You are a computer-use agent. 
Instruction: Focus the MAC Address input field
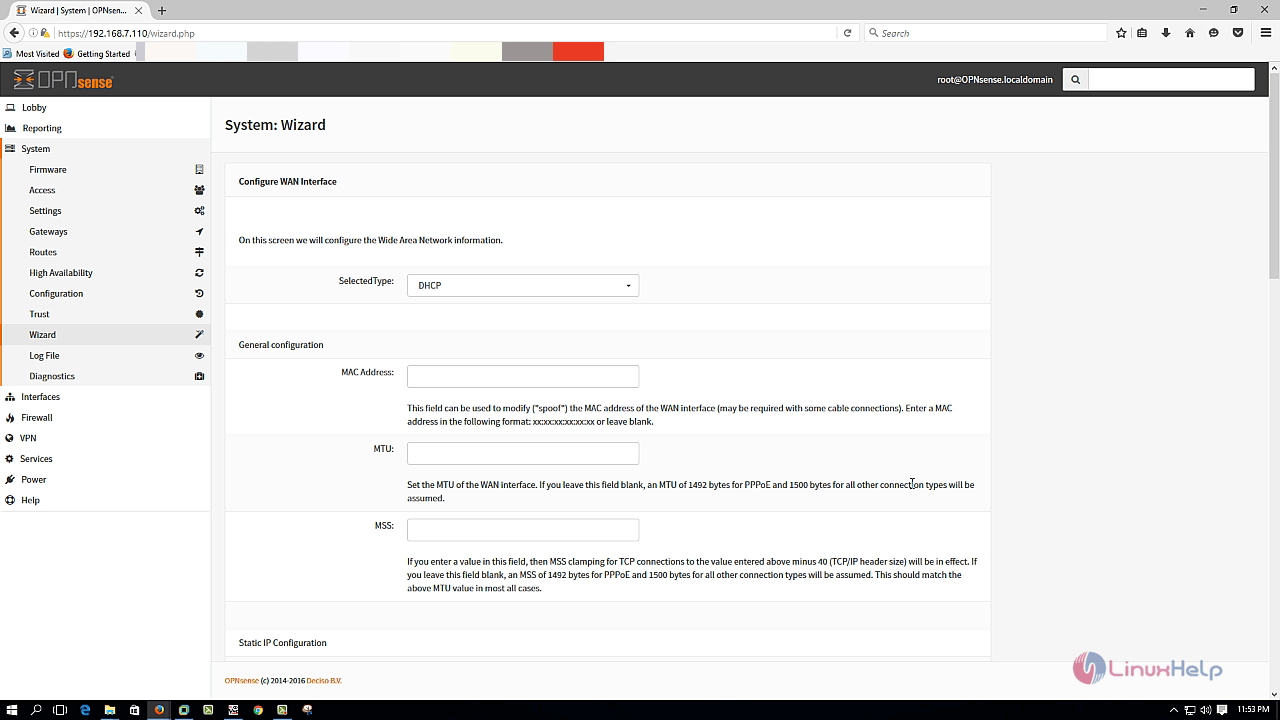tap(523, 376)
